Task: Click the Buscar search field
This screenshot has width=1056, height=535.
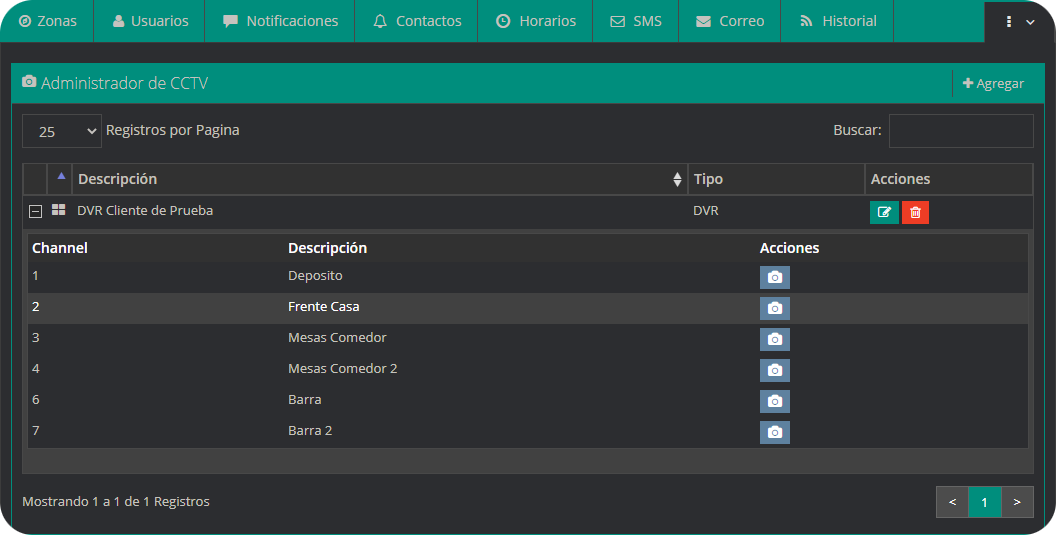Action: tap(960, 131)
